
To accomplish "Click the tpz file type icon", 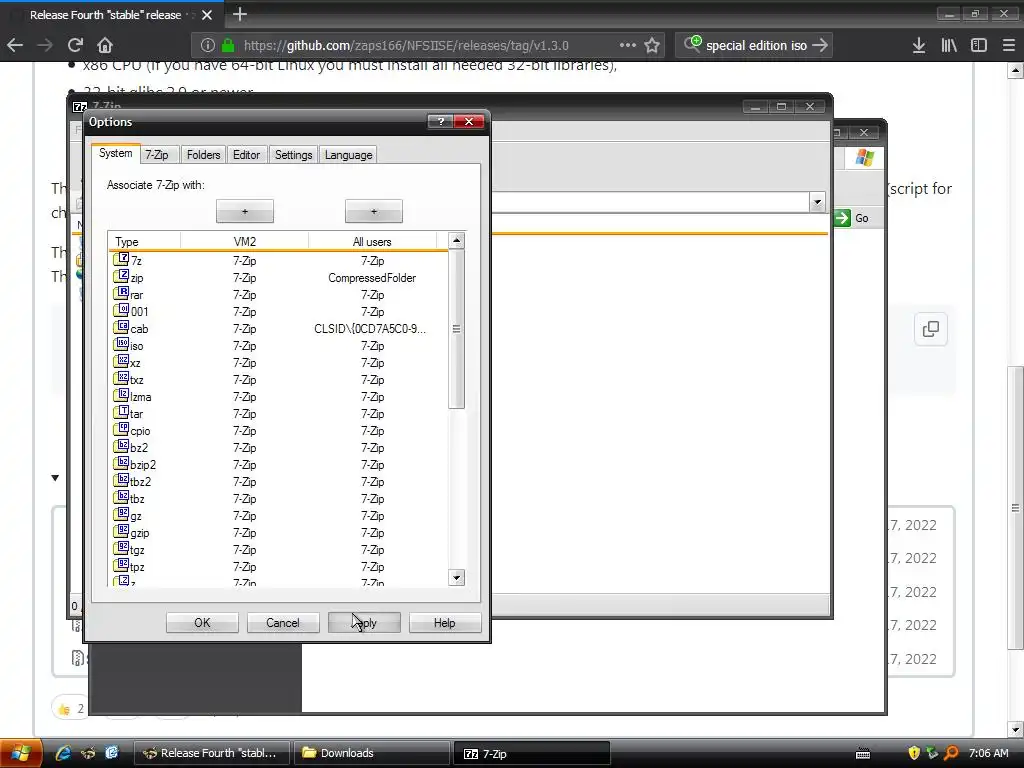I will point(121,565).
